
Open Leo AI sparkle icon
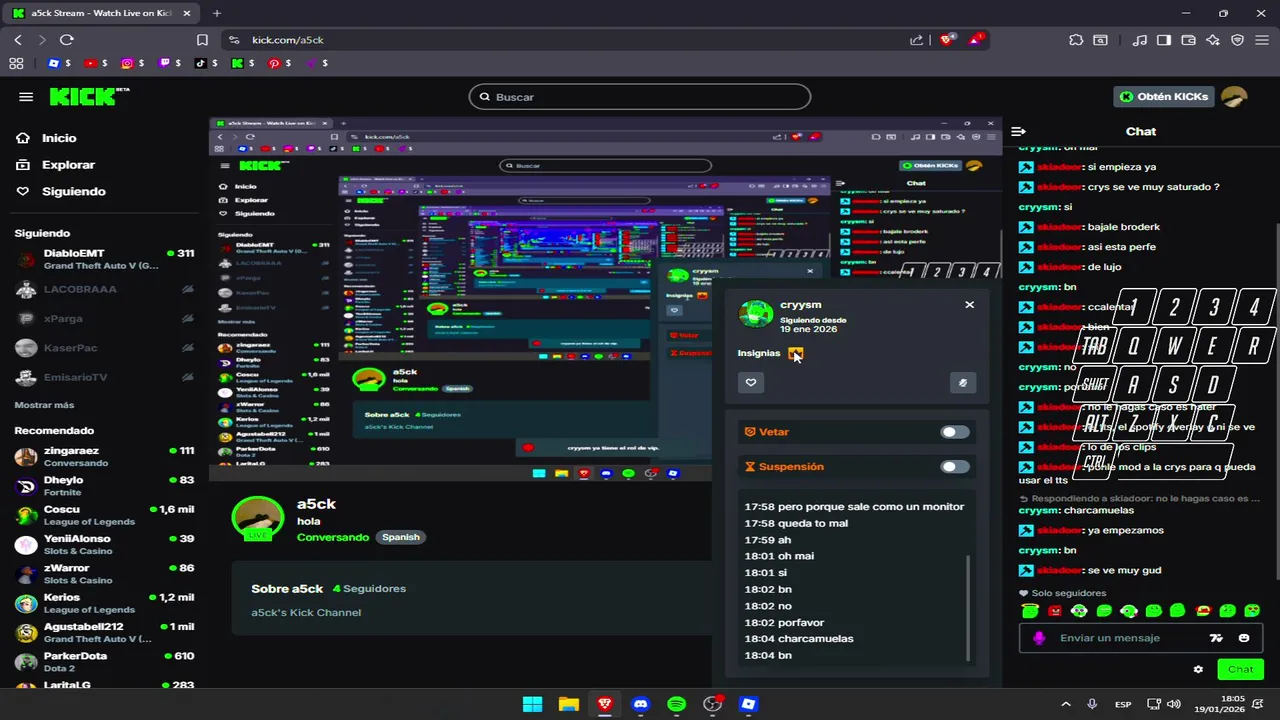pos(1213,40)
